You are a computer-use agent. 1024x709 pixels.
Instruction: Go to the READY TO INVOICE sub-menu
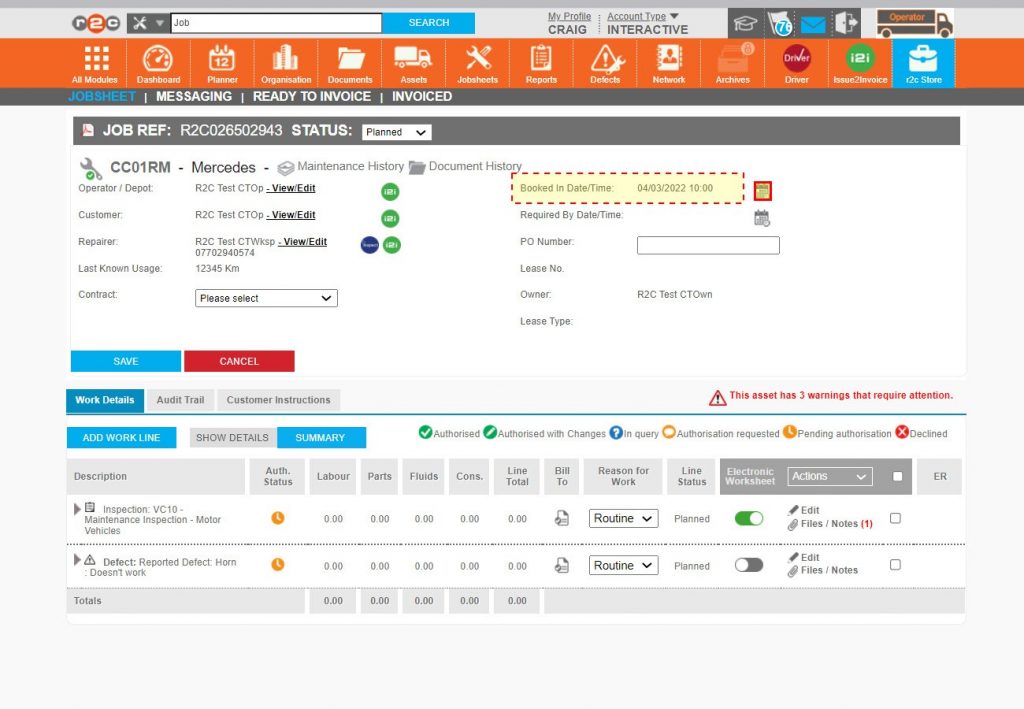[x=312, y=97]
